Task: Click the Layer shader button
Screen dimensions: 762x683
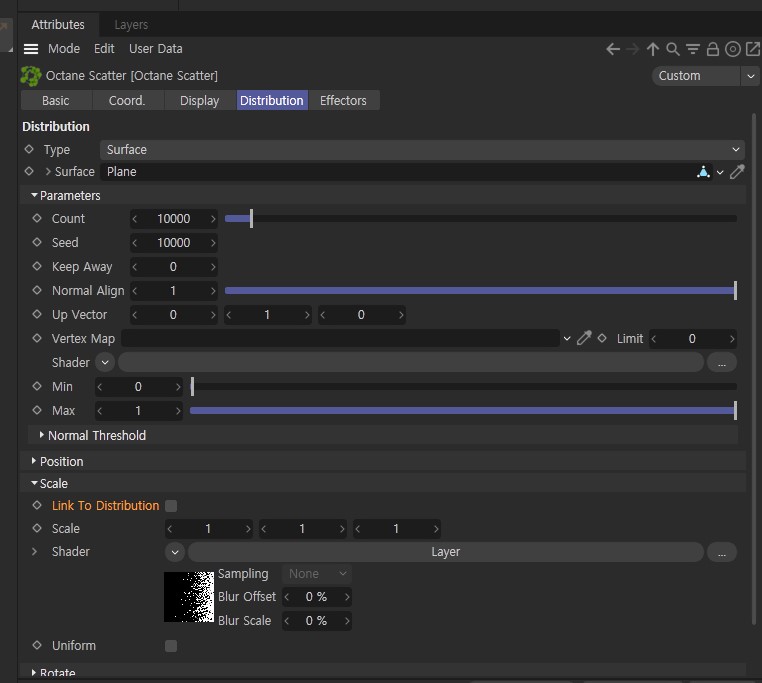Action: click(446, 552)
